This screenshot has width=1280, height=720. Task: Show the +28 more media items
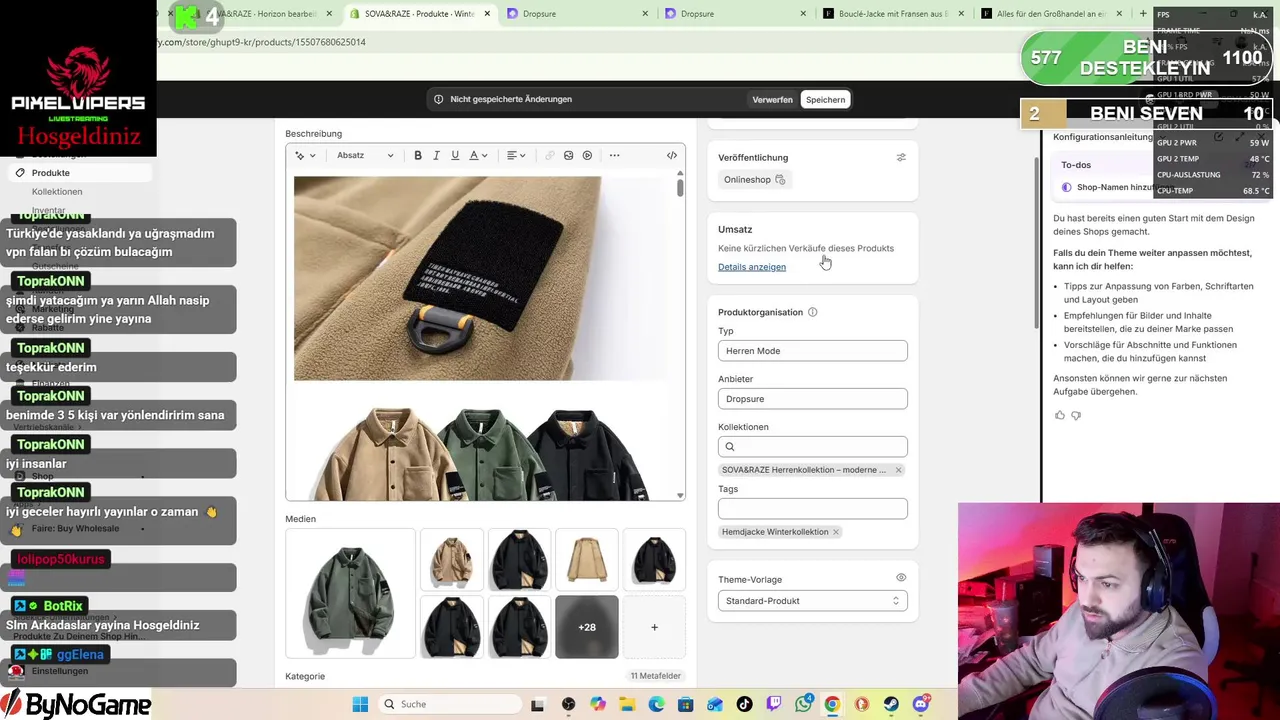587,627
